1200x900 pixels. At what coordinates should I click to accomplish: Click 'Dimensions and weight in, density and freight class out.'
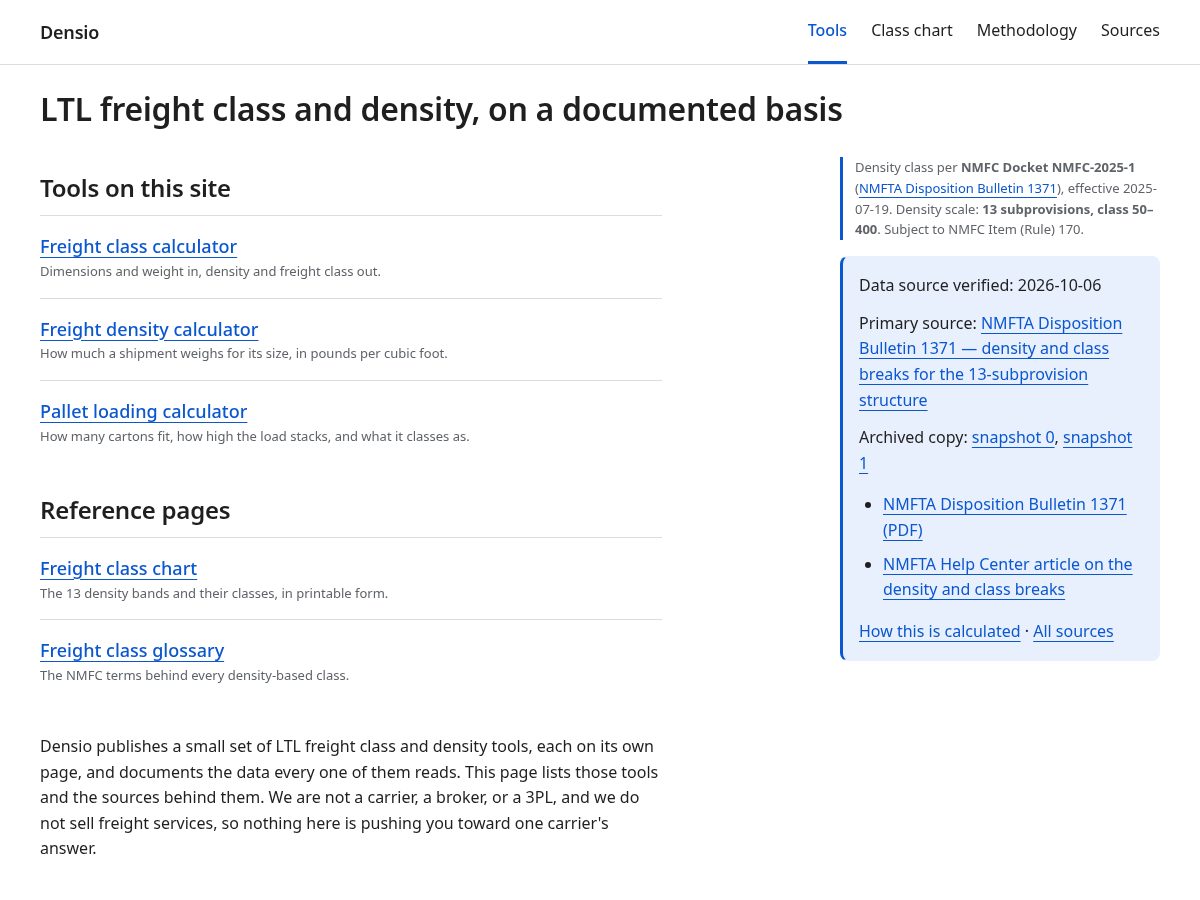click(210, 271)
